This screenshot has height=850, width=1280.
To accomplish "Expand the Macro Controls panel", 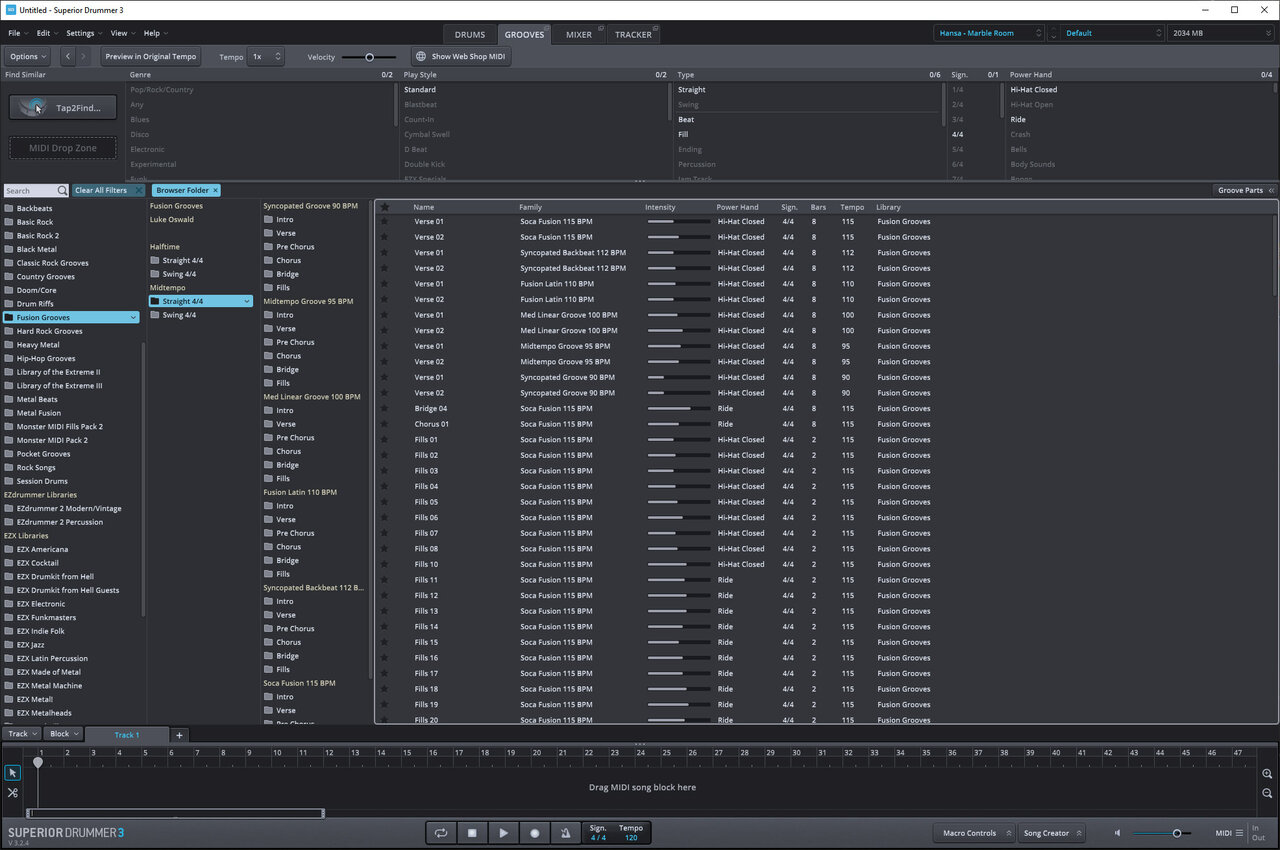I will pos(975,833).
